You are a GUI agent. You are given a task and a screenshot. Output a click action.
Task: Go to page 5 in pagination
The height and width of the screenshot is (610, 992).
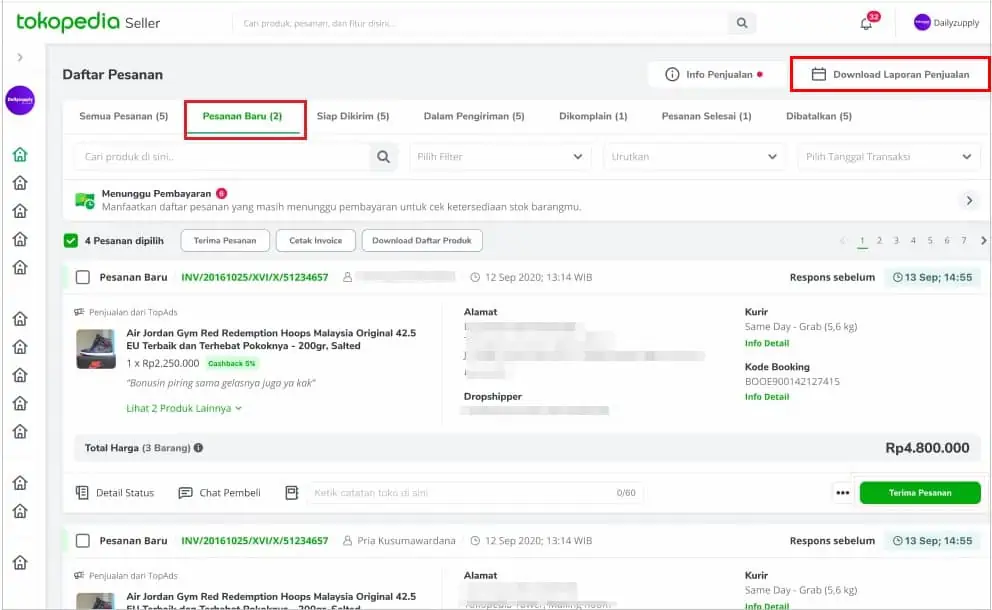click(930, 240)
